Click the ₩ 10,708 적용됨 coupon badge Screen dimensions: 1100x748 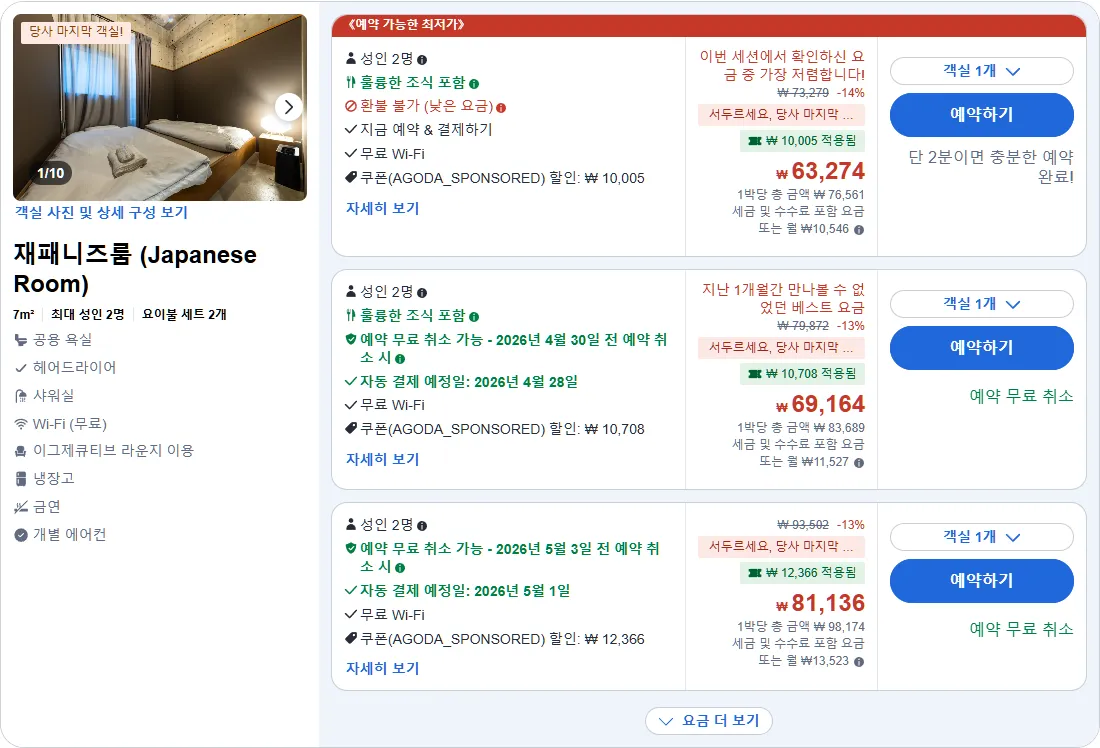803,374
